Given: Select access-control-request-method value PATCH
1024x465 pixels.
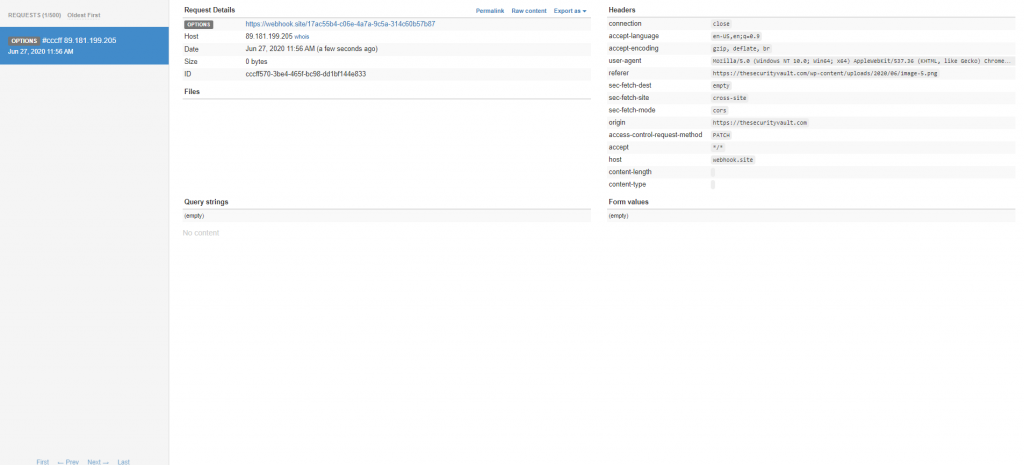Looking at the screenshot, I should 721,135.
